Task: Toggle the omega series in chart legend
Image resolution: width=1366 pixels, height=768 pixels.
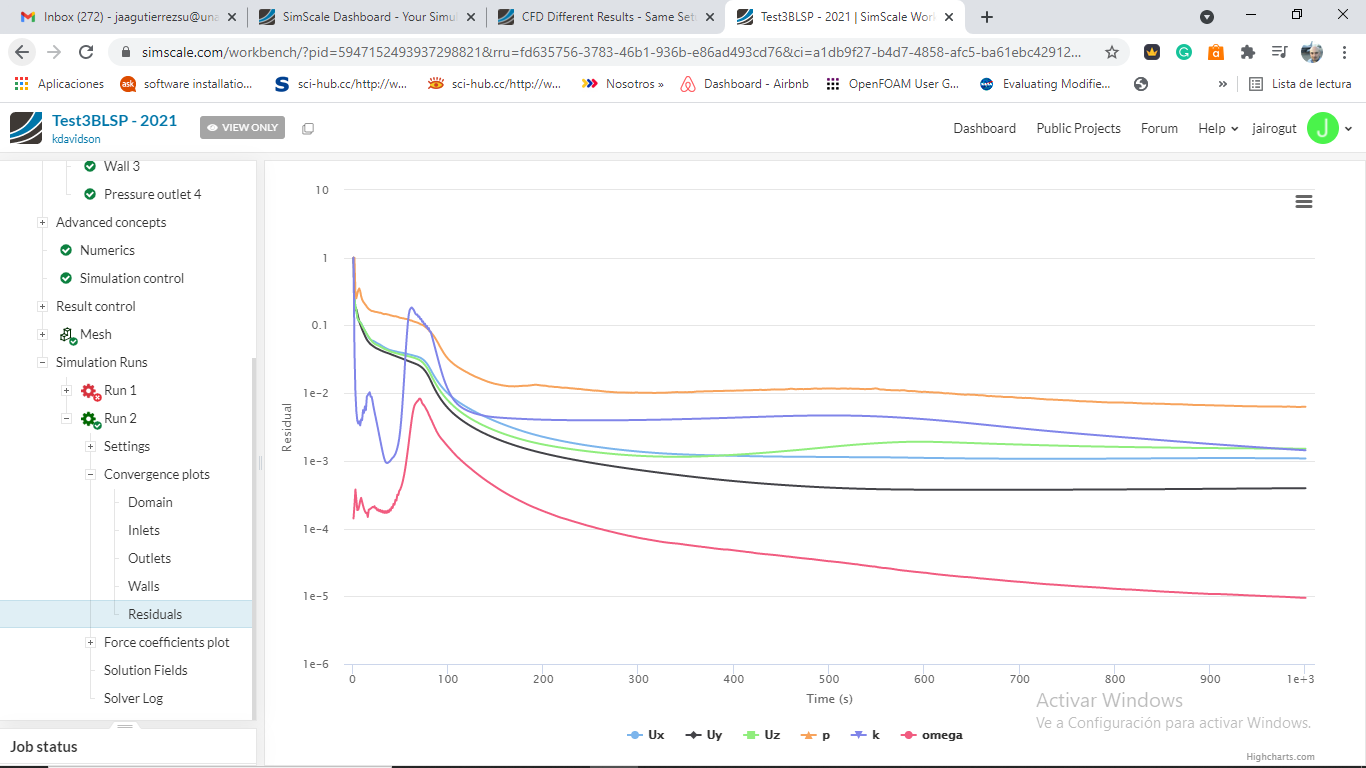Action: (x=932, y=735)
